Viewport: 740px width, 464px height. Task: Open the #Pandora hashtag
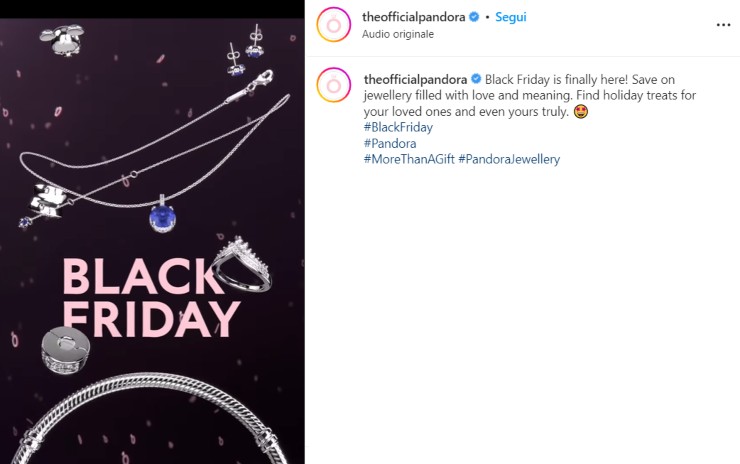click(390, 143)
